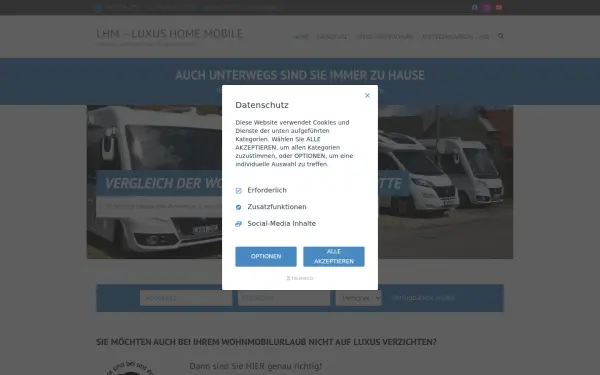Screen dimensions: 600x375
Task: Click the Zusatzfunktionen label text
Action: (277, 207)
